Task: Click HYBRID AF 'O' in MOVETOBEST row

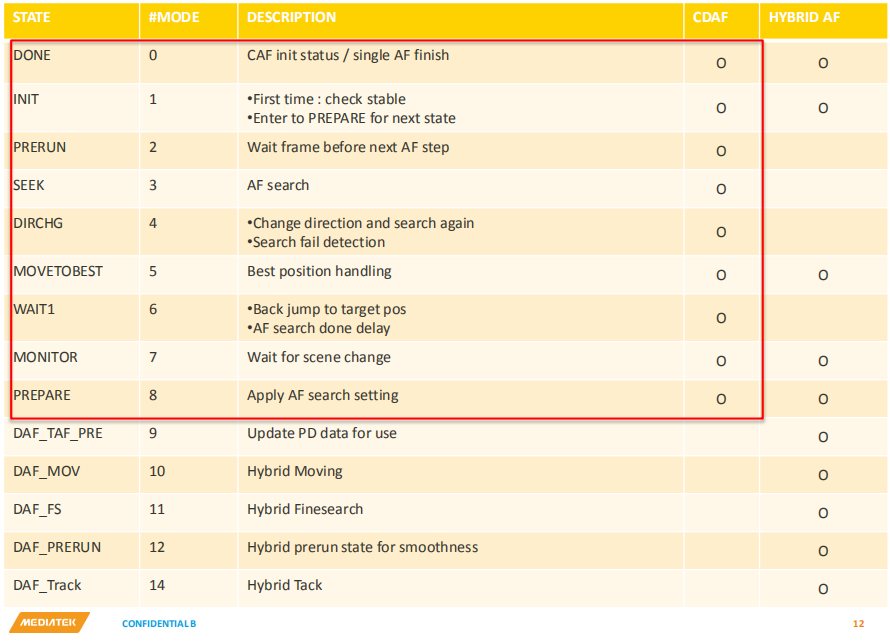Action: [823, 276]
